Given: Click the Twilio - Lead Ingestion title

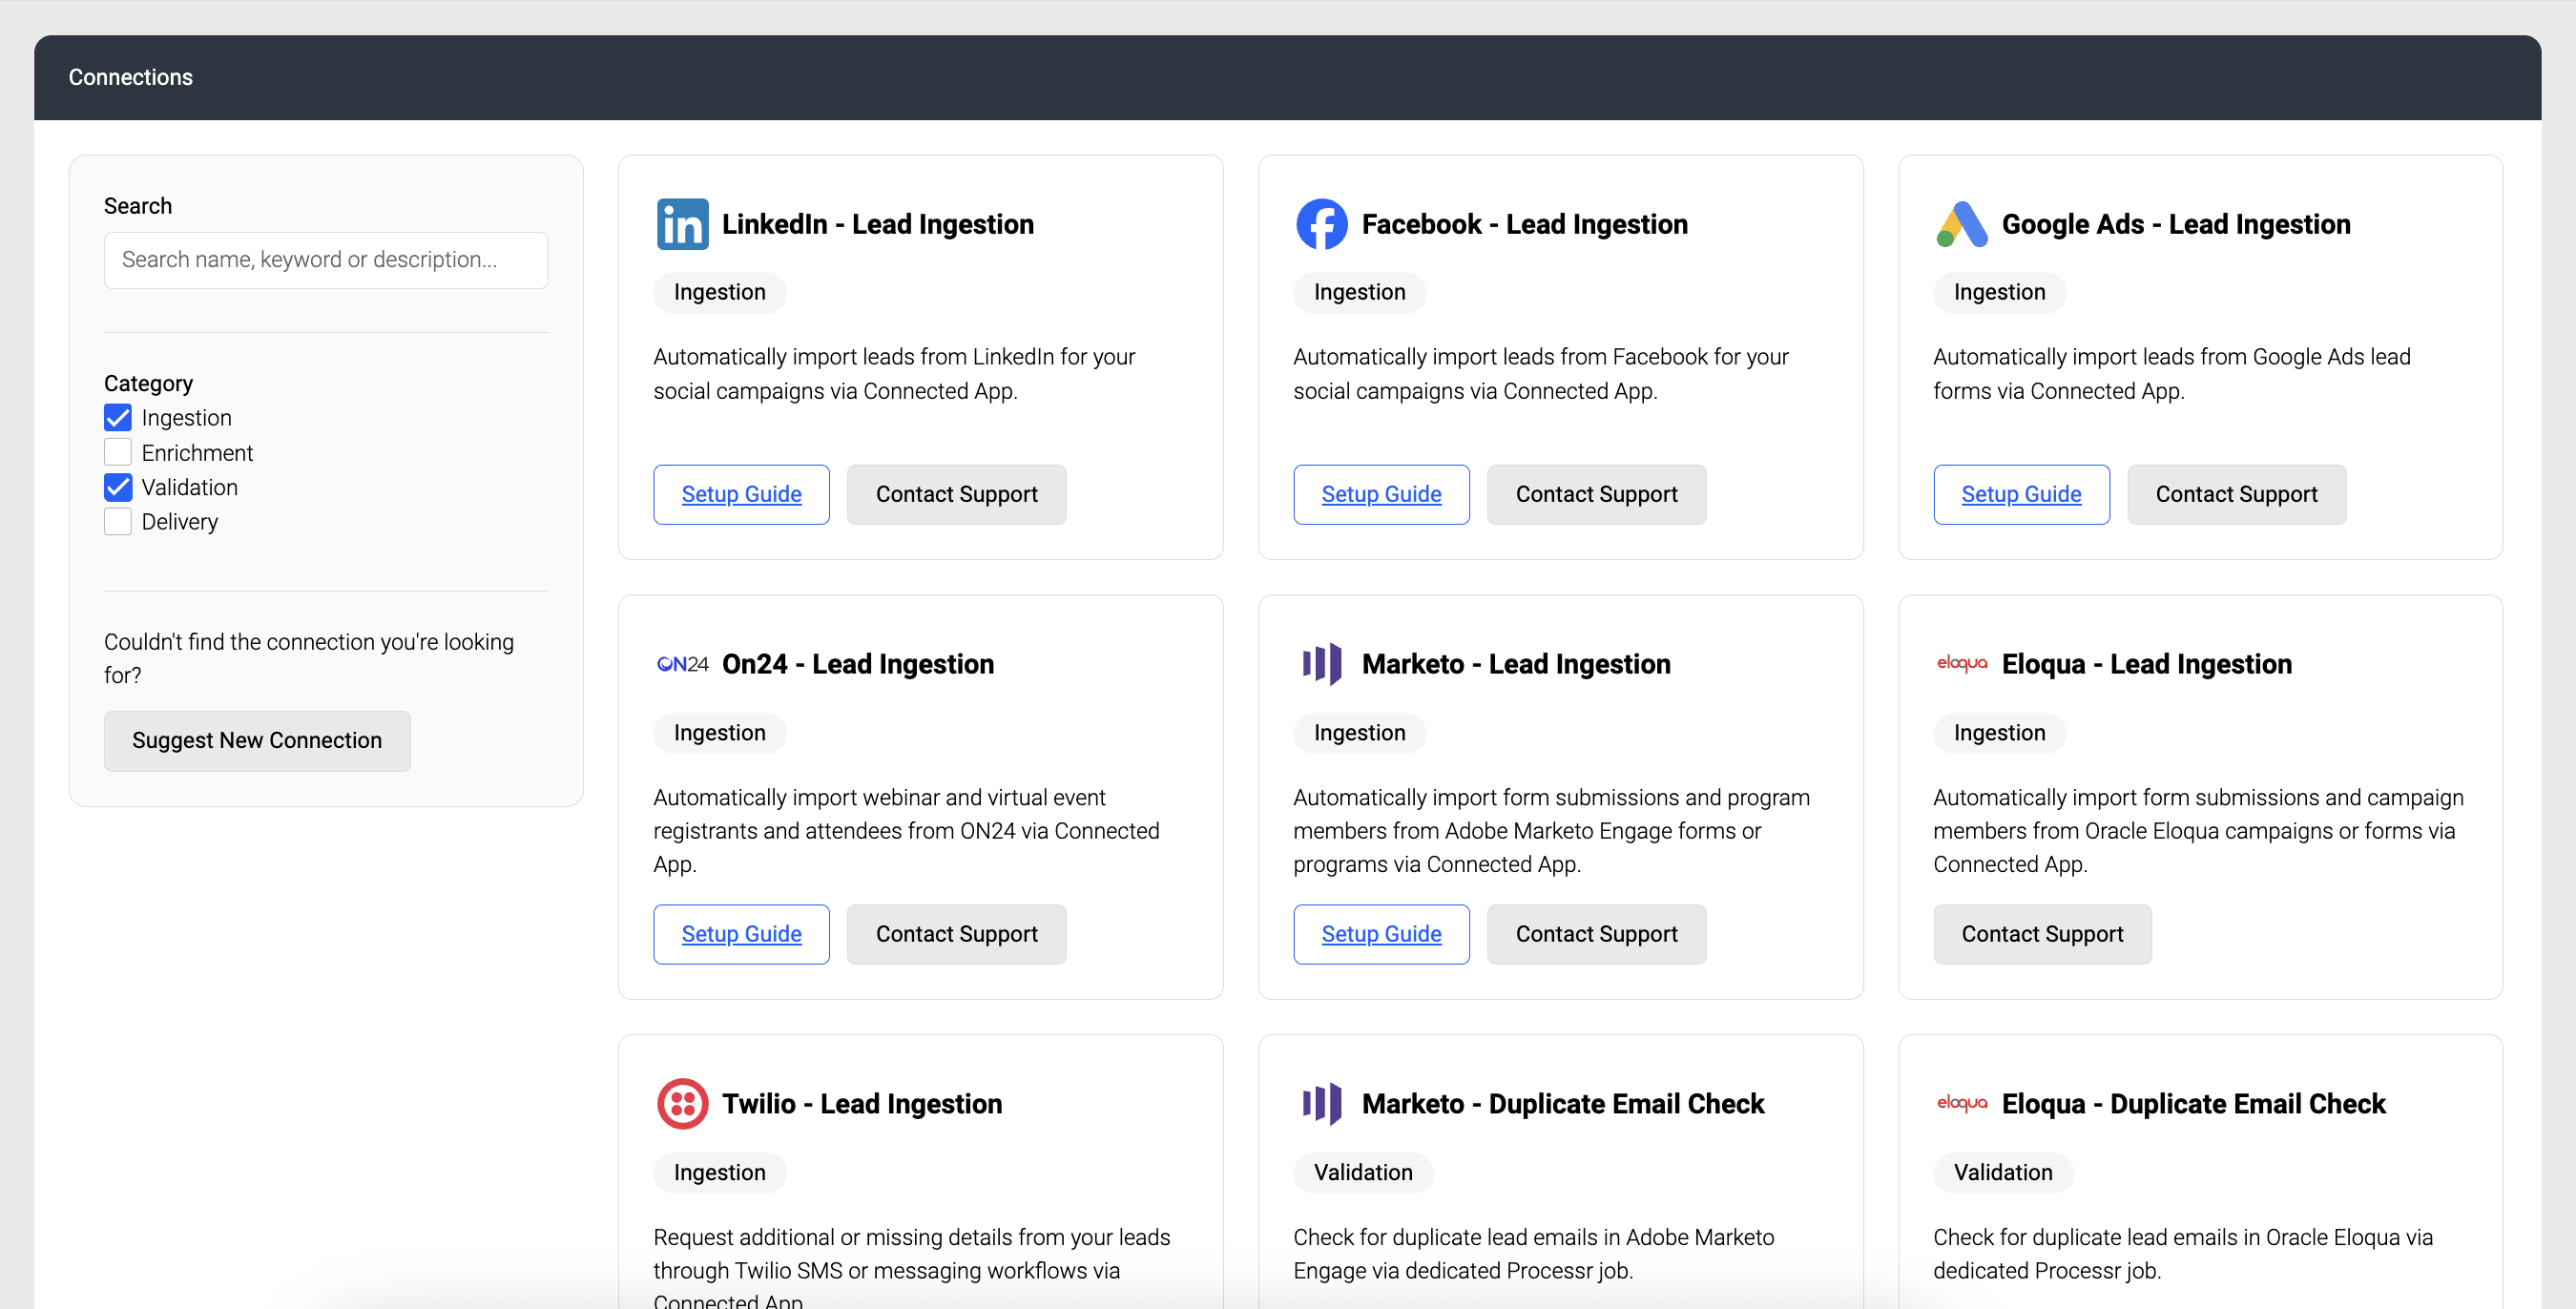Looking at the screenshot, I should click(862, 1104).
